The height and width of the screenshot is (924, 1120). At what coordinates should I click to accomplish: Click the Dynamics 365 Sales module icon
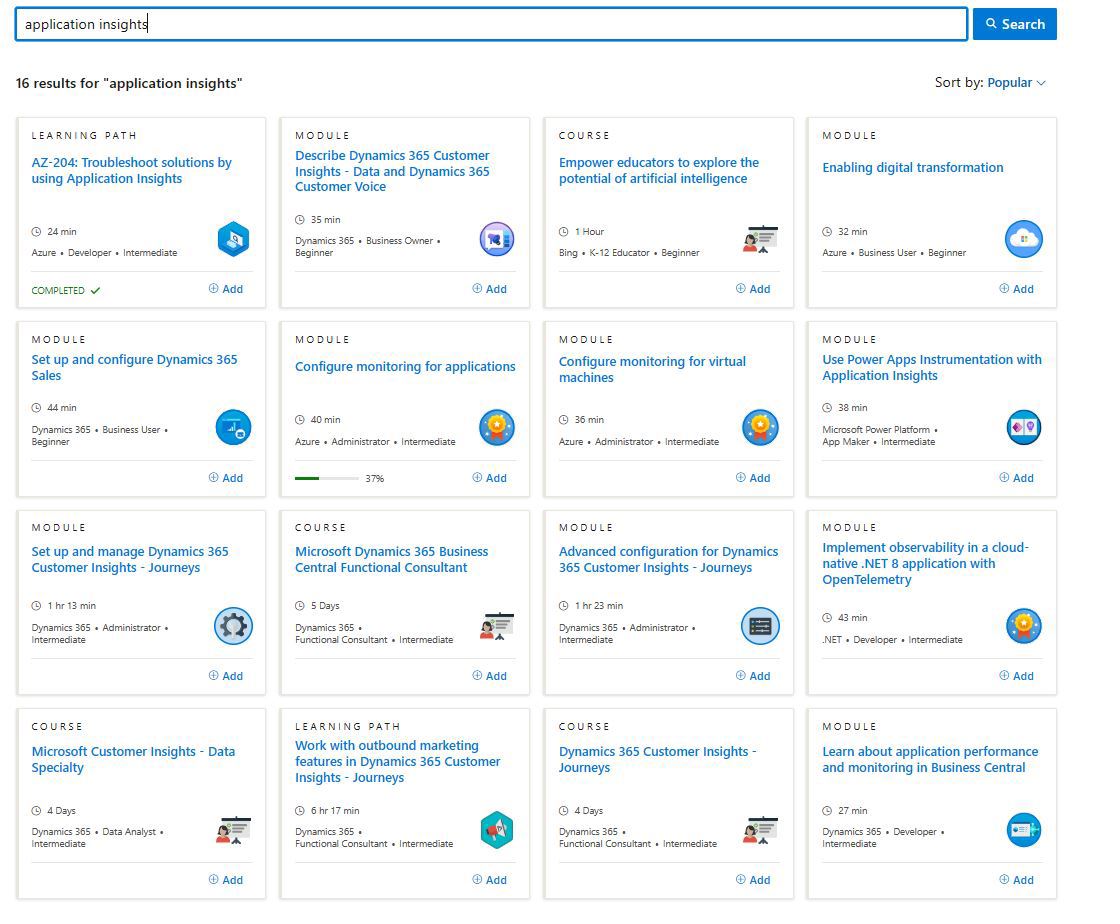click(x=233, y=428)
